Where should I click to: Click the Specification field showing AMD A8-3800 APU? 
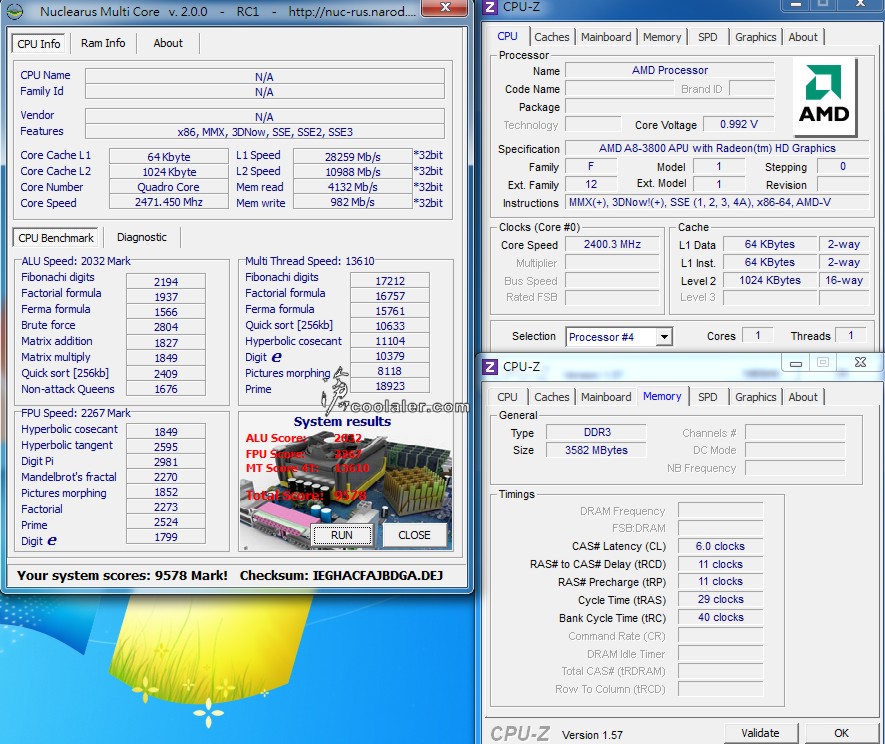click(x=717, y=148)
